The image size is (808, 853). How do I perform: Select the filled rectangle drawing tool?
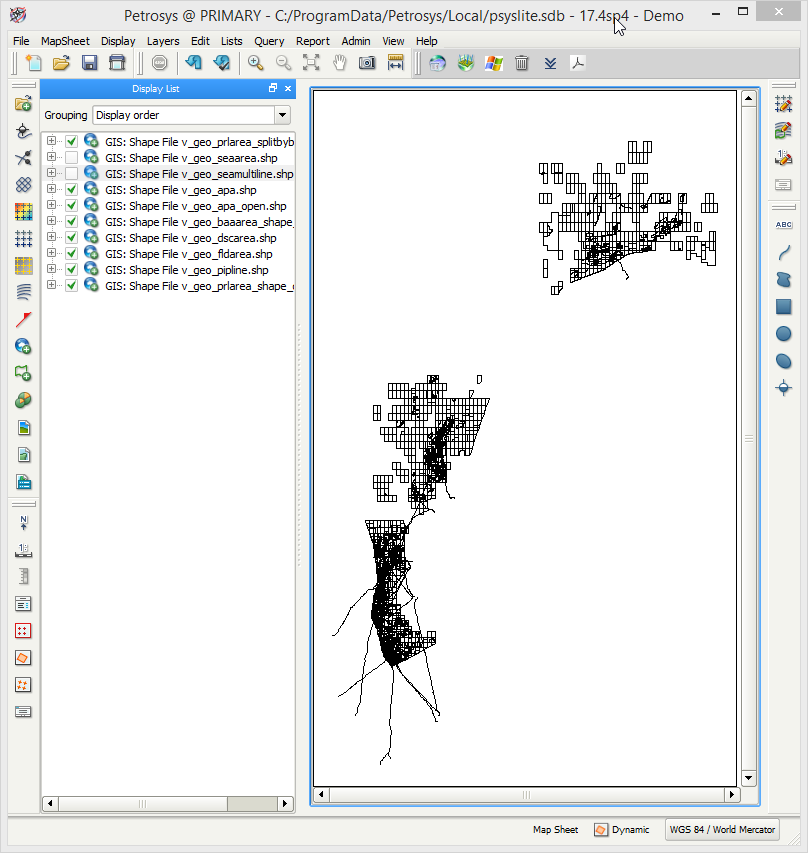coord(784,307)
